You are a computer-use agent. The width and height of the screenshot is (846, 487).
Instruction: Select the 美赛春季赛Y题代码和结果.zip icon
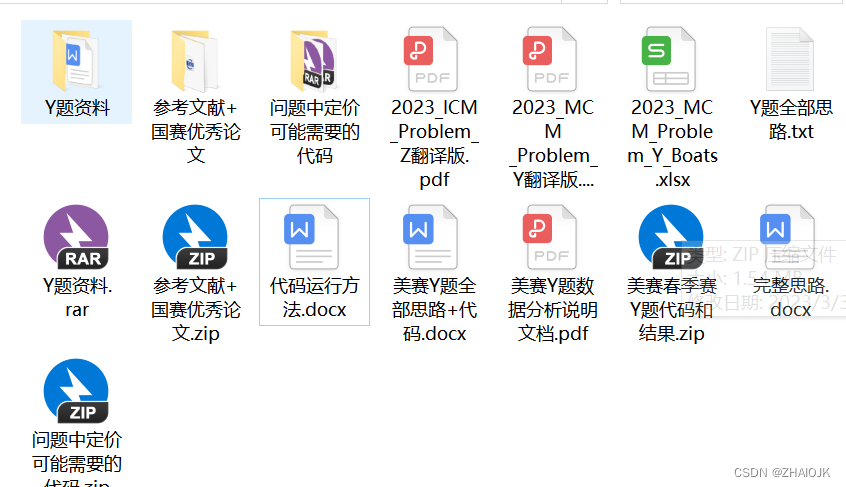tap(671, 237)
